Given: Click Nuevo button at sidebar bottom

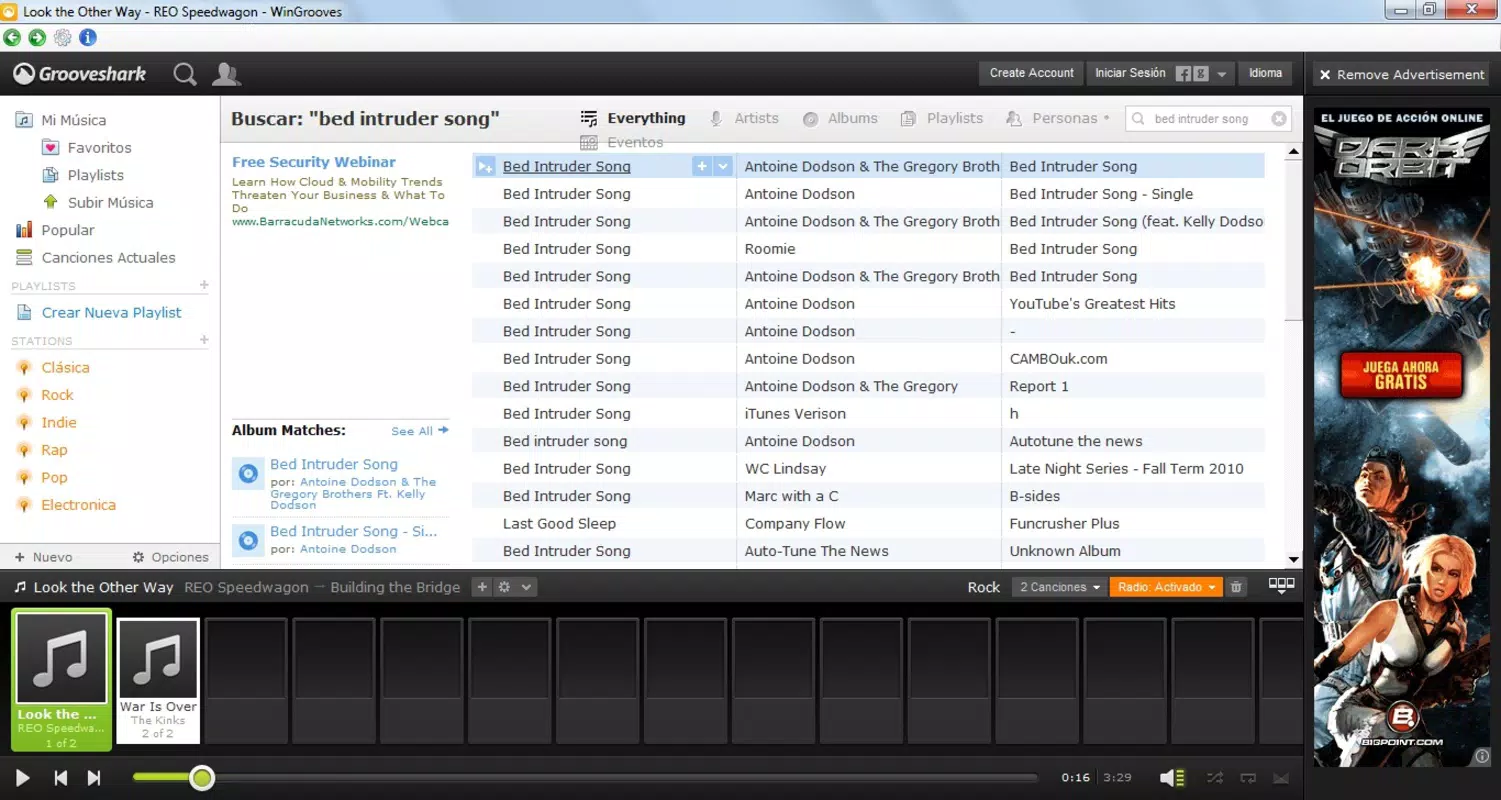Looking at the screenshot, I should pyautogui.click(x=43, y=557).
